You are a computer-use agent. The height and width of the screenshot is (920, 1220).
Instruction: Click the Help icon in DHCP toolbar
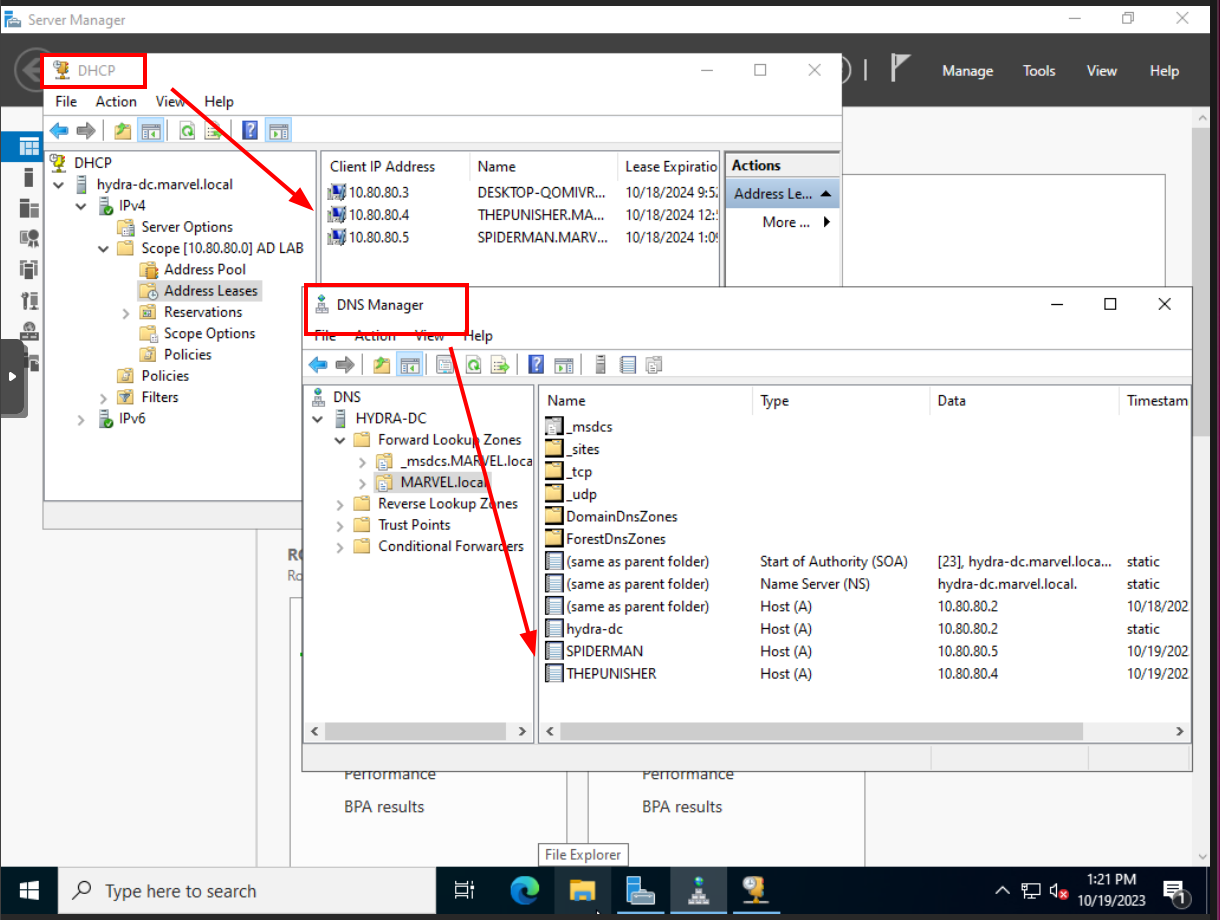[250, 130]
